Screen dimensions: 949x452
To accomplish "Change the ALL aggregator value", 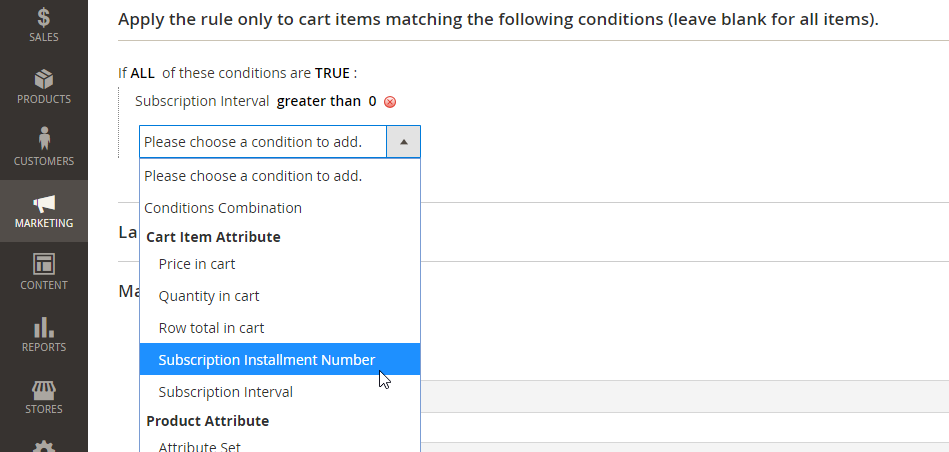I will click(x=141, y=73).
